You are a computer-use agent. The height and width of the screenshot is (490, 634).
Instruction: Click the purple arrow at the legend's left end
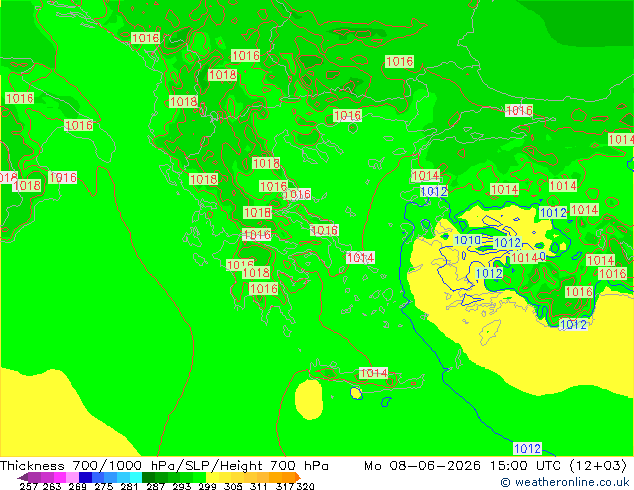[x=23, y=477]
